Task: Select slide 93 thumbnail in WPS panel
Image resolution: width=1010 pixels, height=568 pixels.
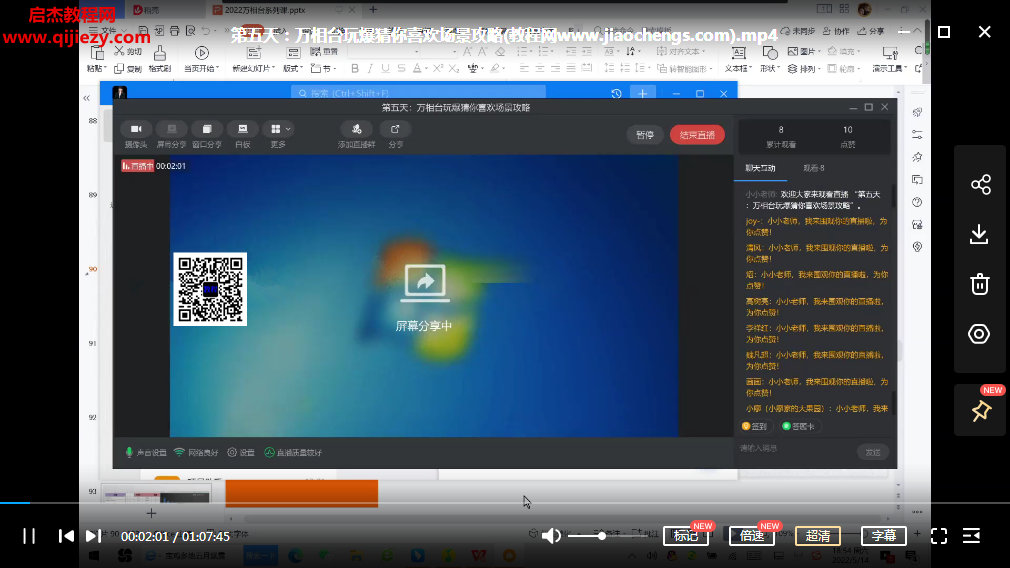Action: click(x=156, y=495)
